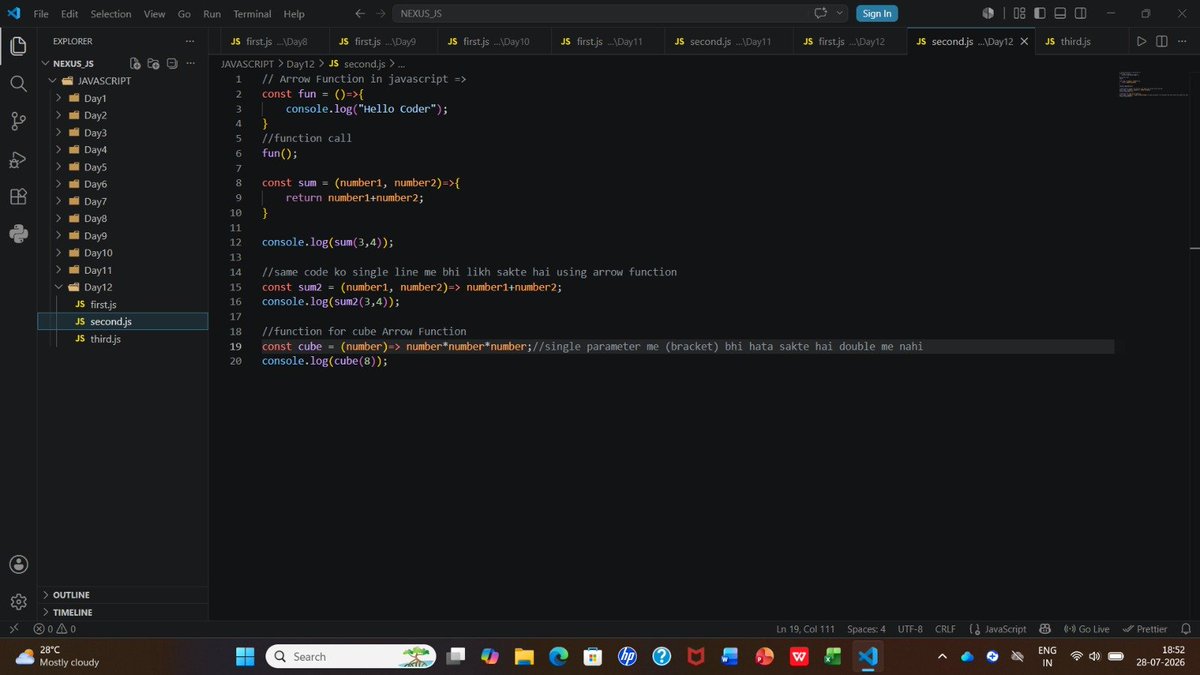Collapse the NEXUS_JS workspace section
Image resolution: width=1200 pixels, height=675 pixels.
coord(75,63)
